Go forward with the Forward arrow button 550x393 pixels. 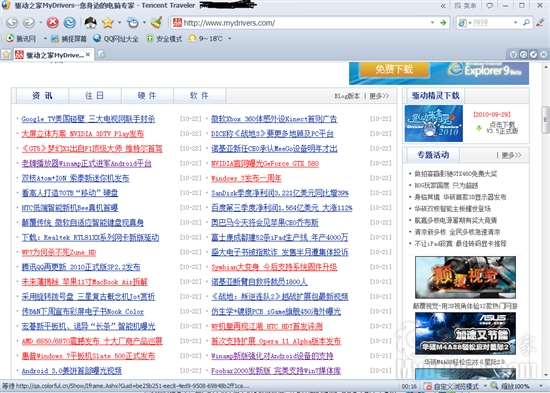(28, 23)
